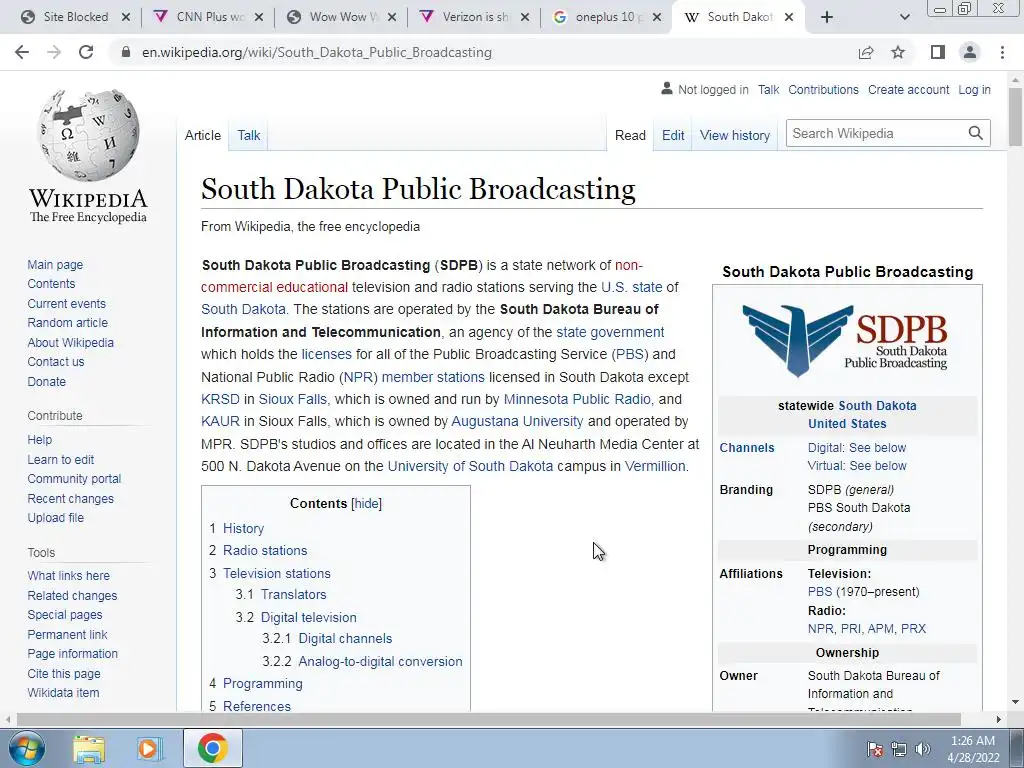1024x768 pixels.
Task: Open Windows Start button
Action: pyautogui.click(x=27, y=748)
